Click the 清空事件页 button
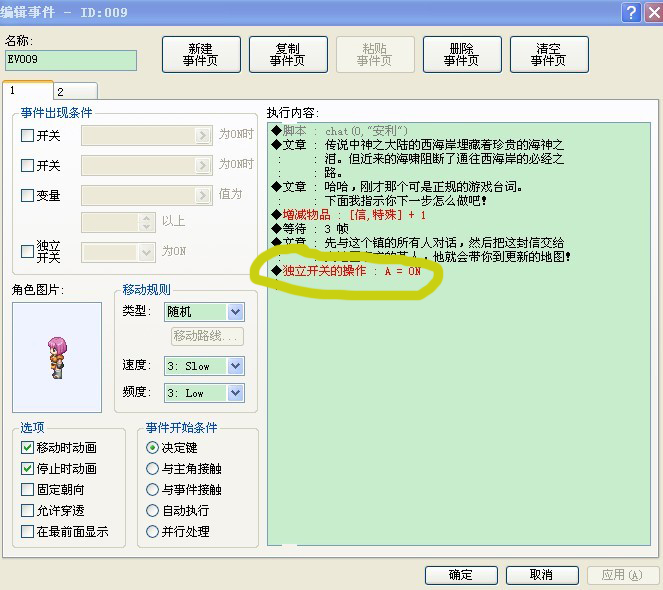 click(x=549, y=55)
